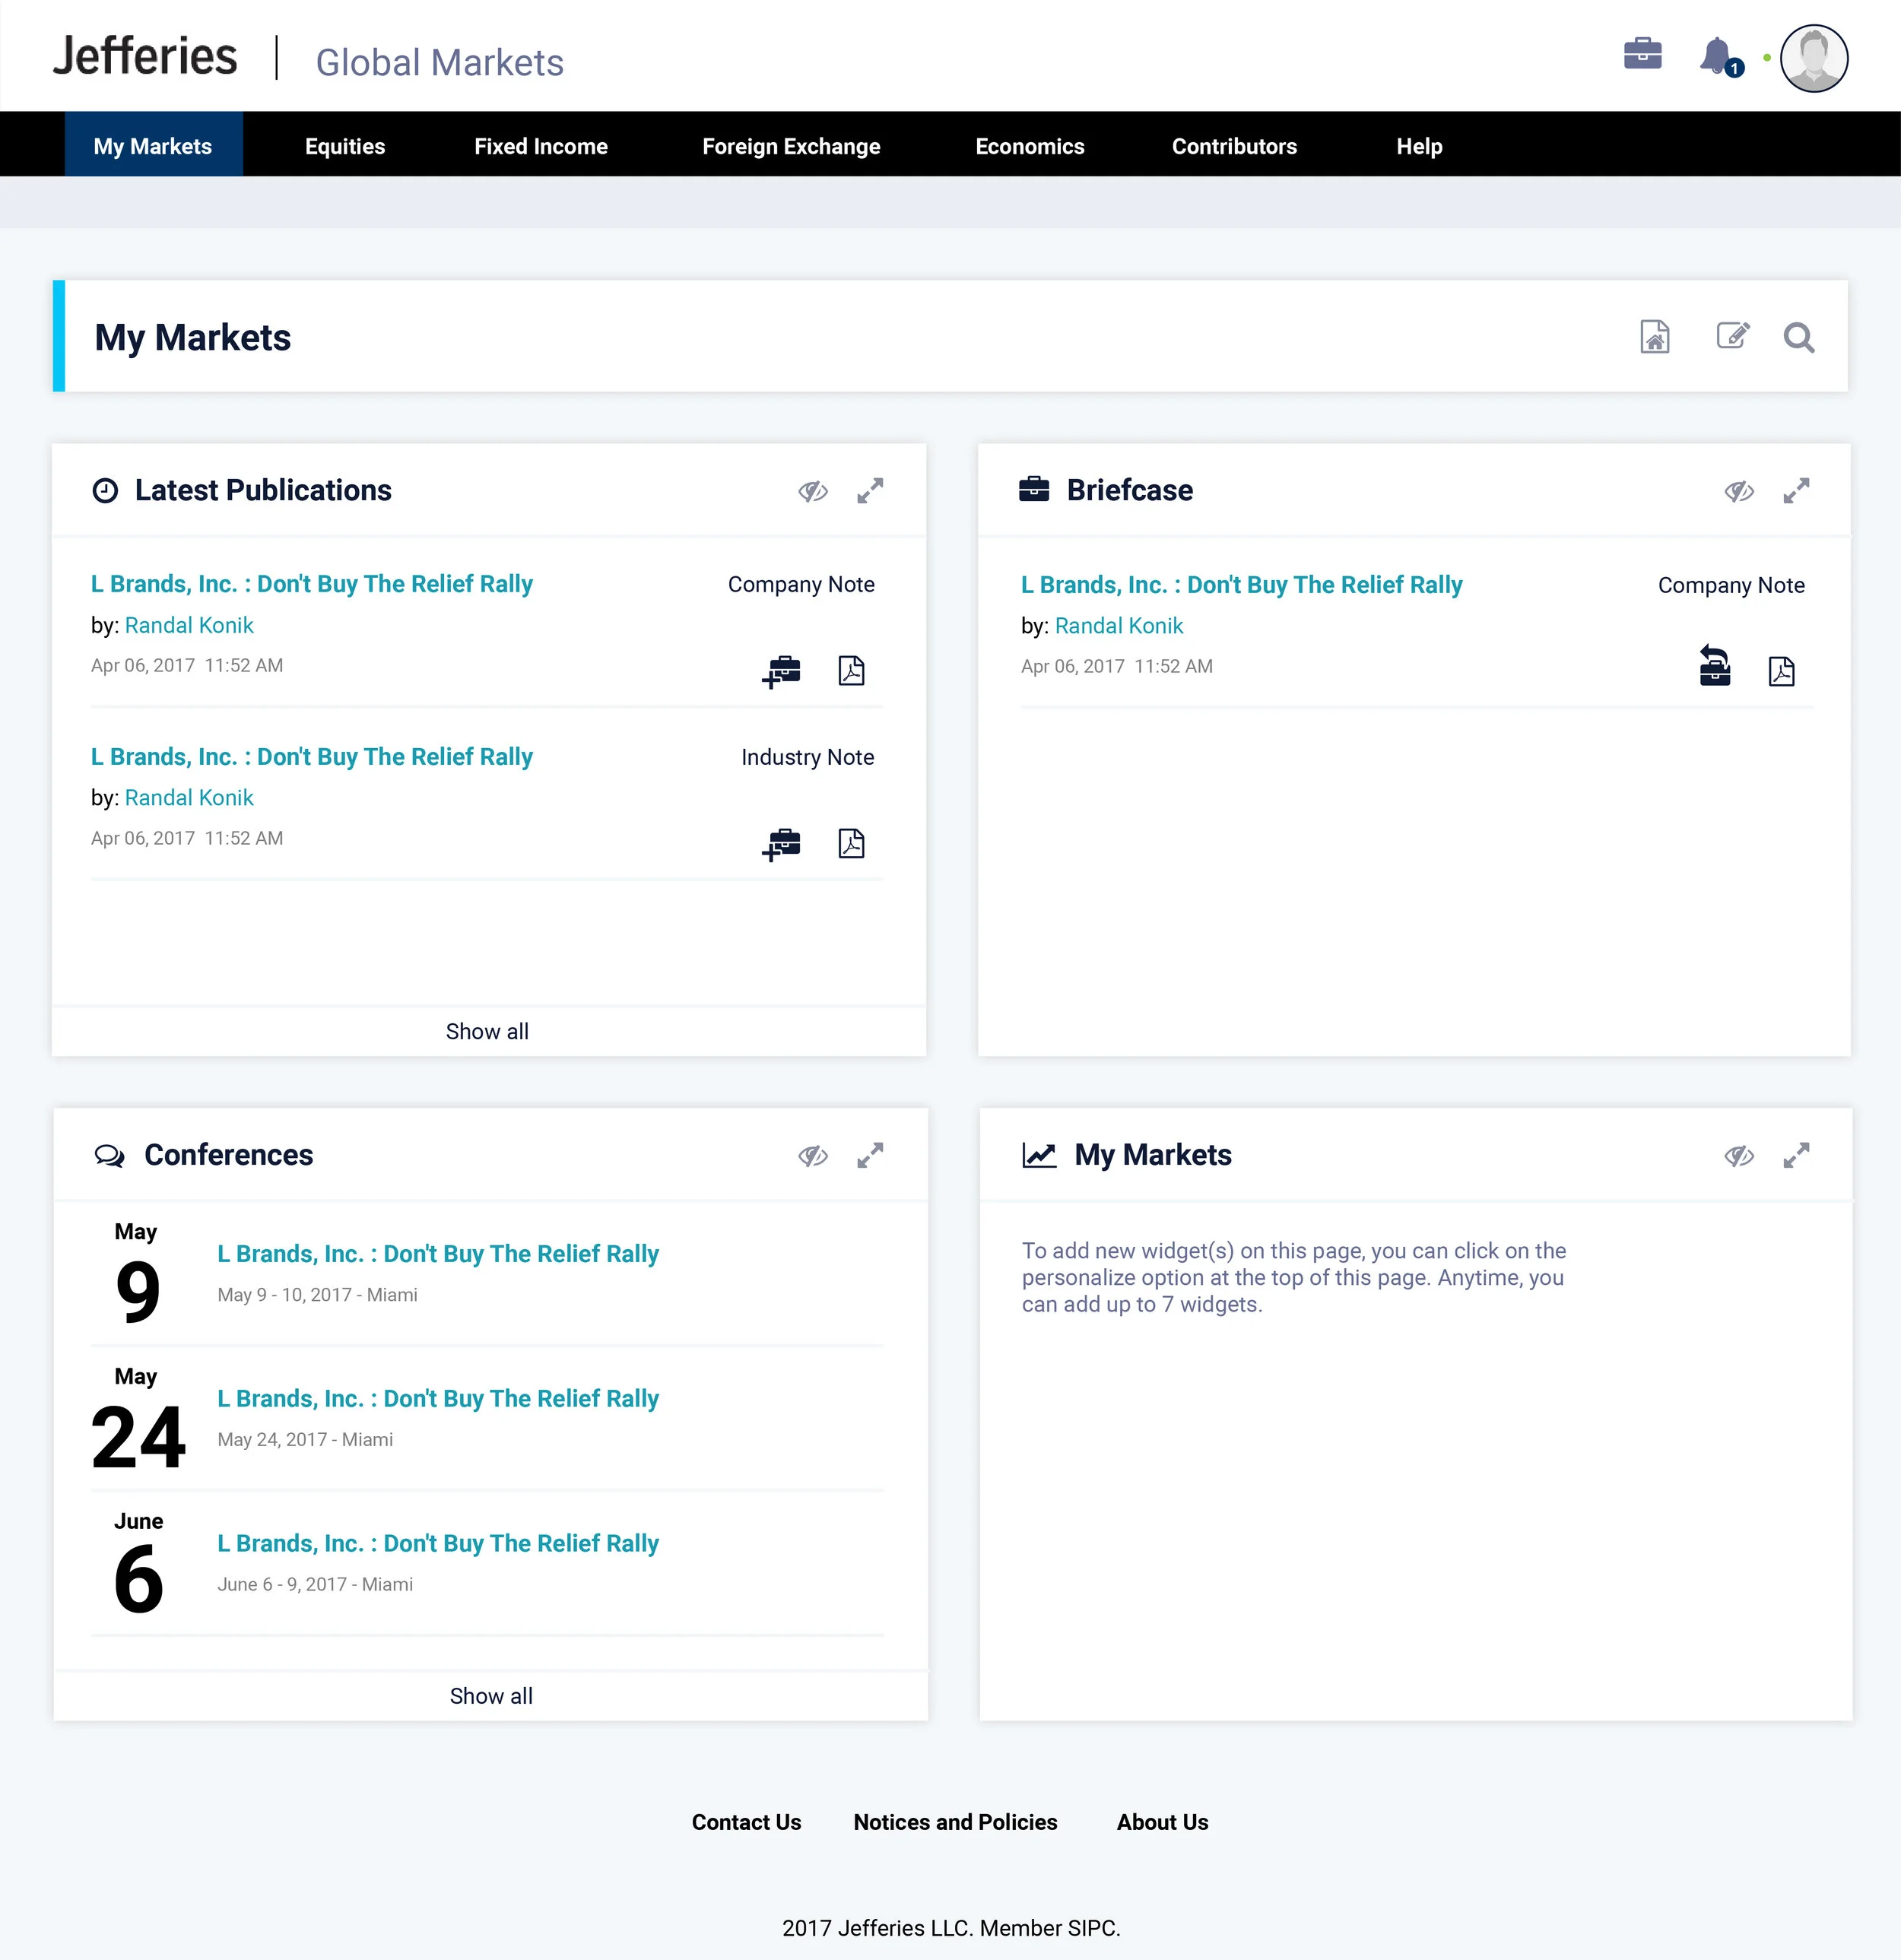Open PDF of Industry Note publication
The height and width of the screenshot is (1960, 1901).
click(x=851, y=843)
